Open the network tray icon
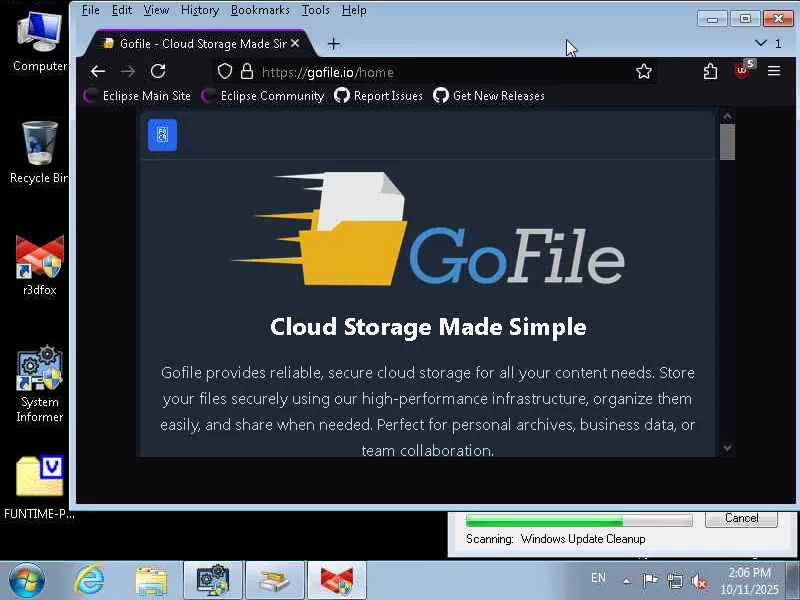 click(674, 581)
